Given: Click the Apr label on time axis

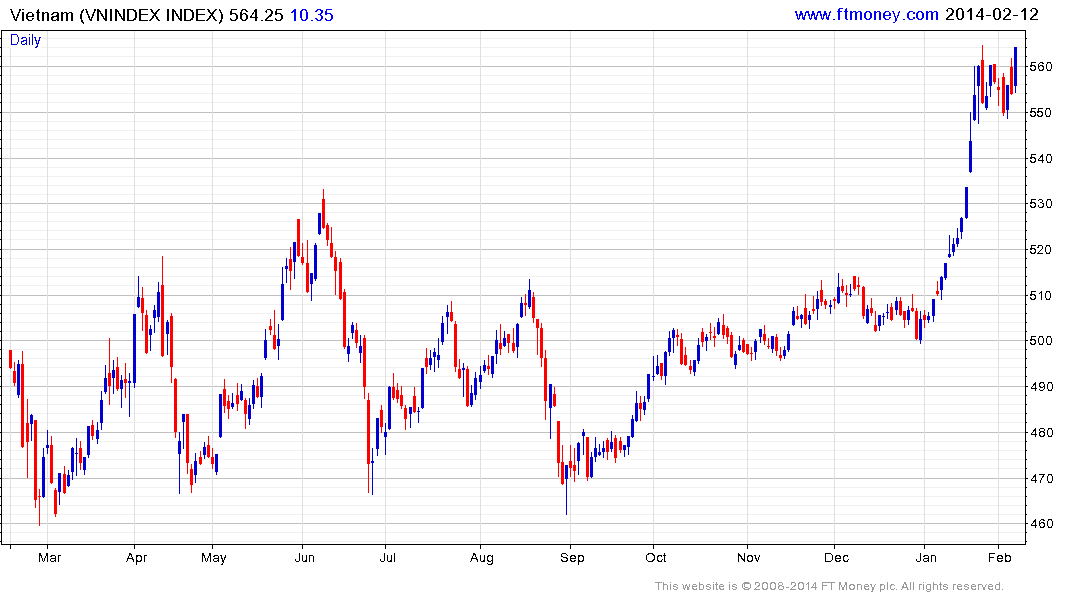Looking at the screenshot, I should click(136, 558).
